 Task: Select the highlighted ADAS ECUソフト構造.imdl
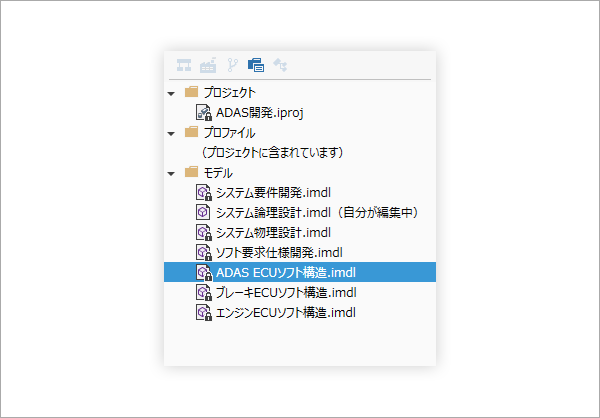300,272
